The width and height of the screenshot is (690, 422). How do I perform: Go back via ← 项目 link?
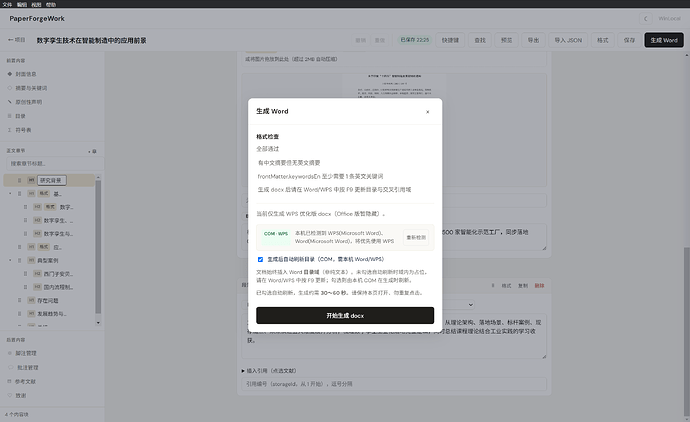tap(16, 40)
